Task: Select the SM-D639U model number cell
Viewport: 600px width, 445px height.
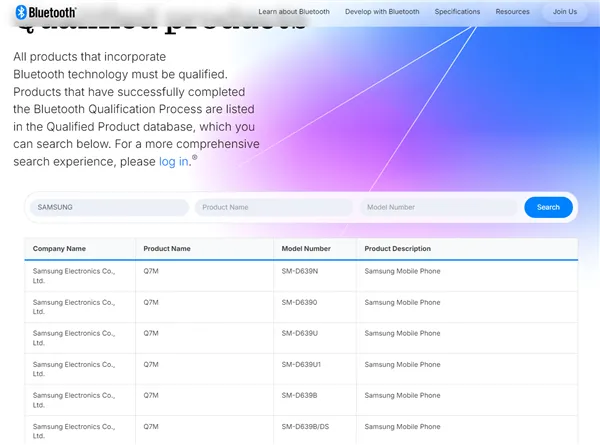Action: 301,333
